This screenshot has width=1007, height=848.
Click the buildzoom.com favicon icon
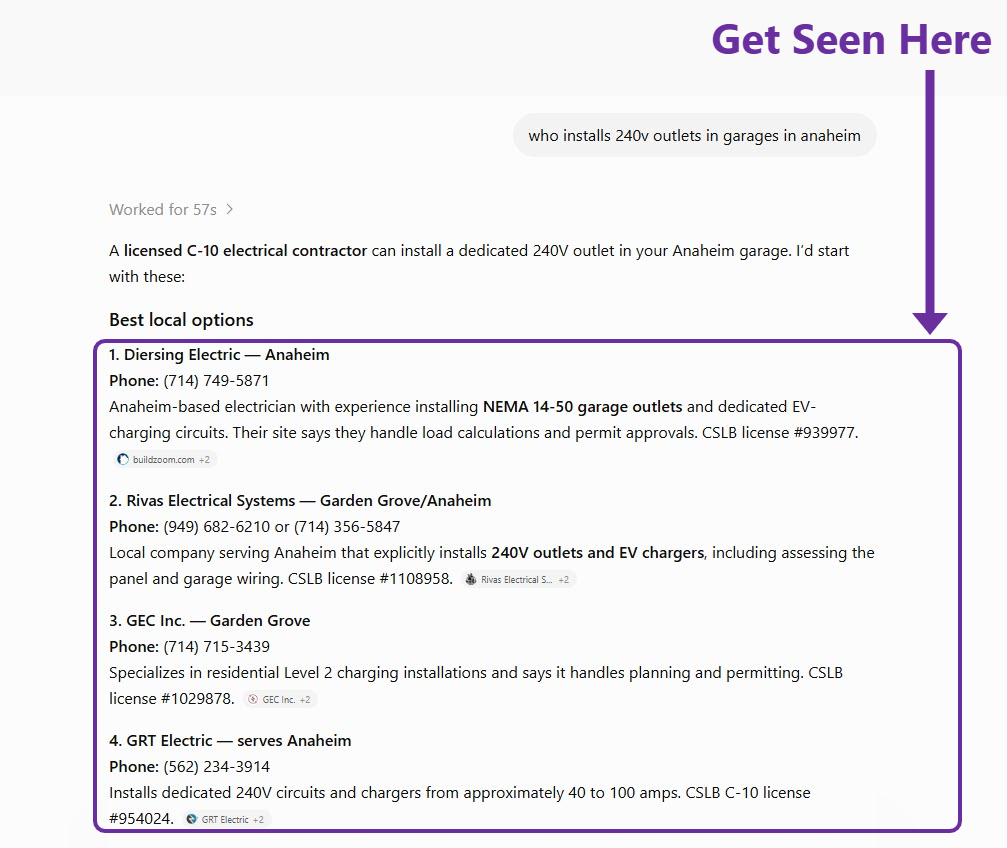coord(123,459)
